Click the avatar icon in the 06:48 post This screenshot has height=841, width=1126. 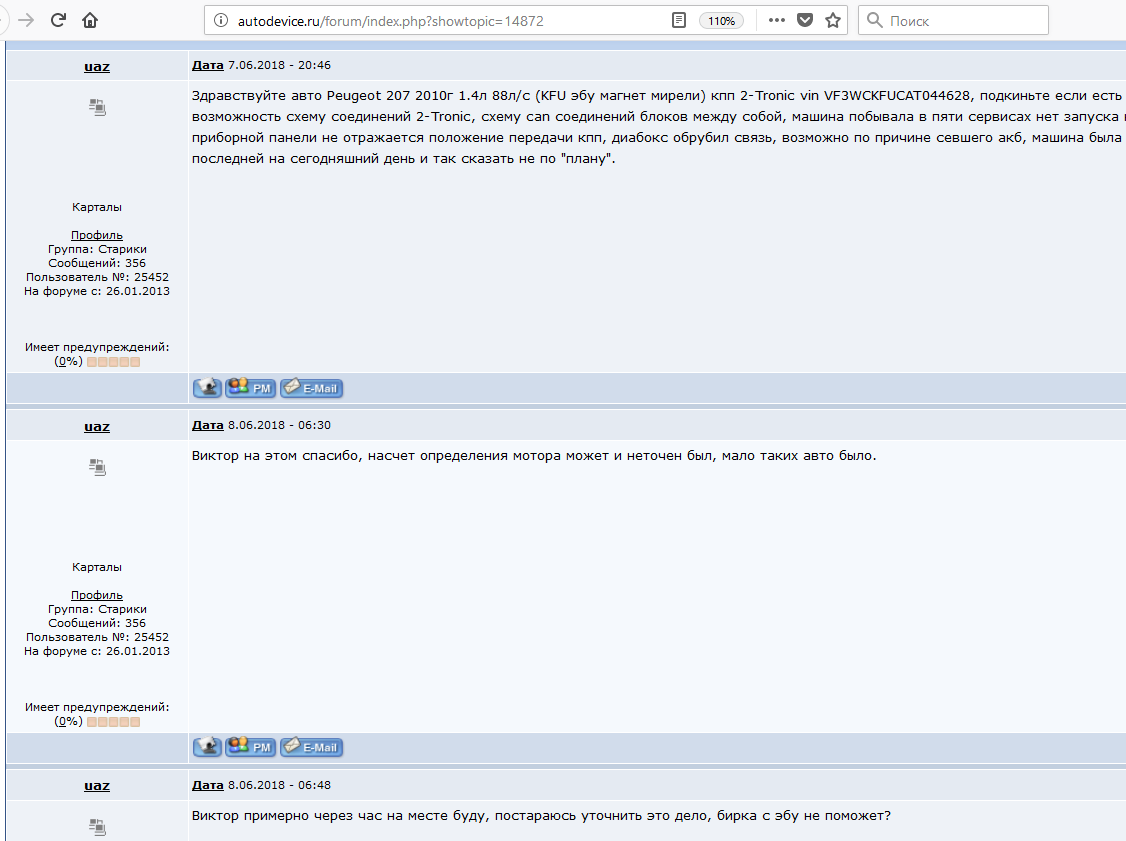point(98,827)
